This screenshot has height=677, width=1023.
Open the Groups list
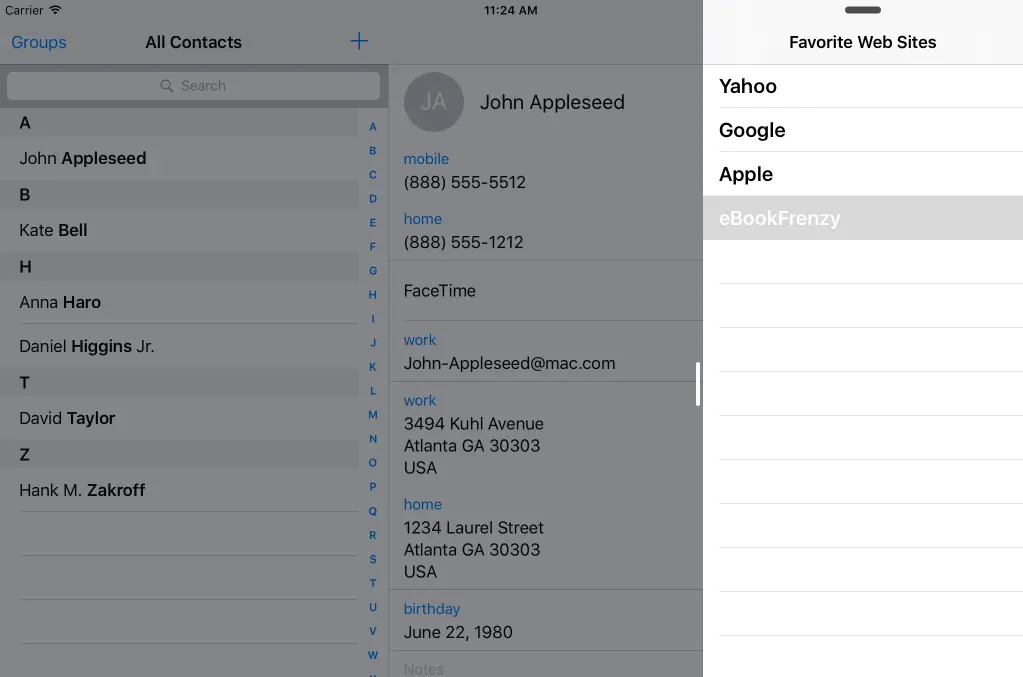[39, 42]
